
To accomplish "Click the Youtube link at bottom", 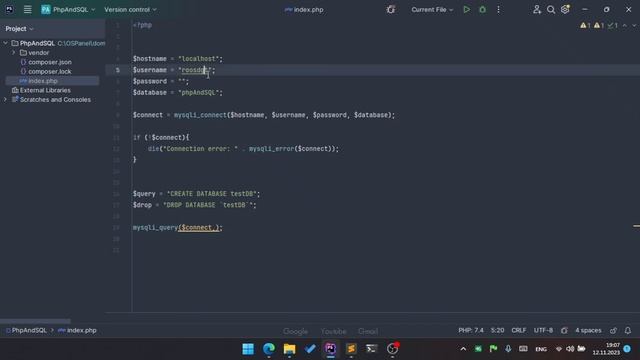I will [333, 331].
